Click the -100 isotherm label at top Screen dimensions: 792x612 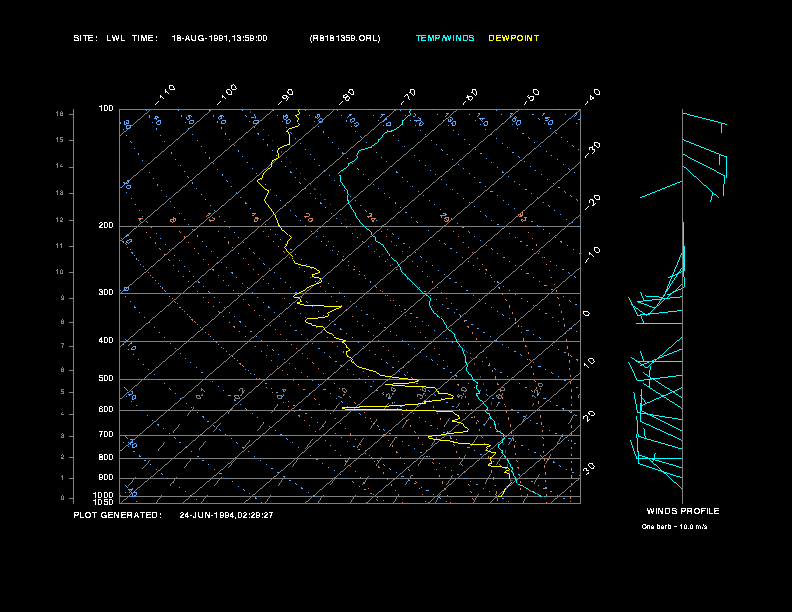(227, 95)
